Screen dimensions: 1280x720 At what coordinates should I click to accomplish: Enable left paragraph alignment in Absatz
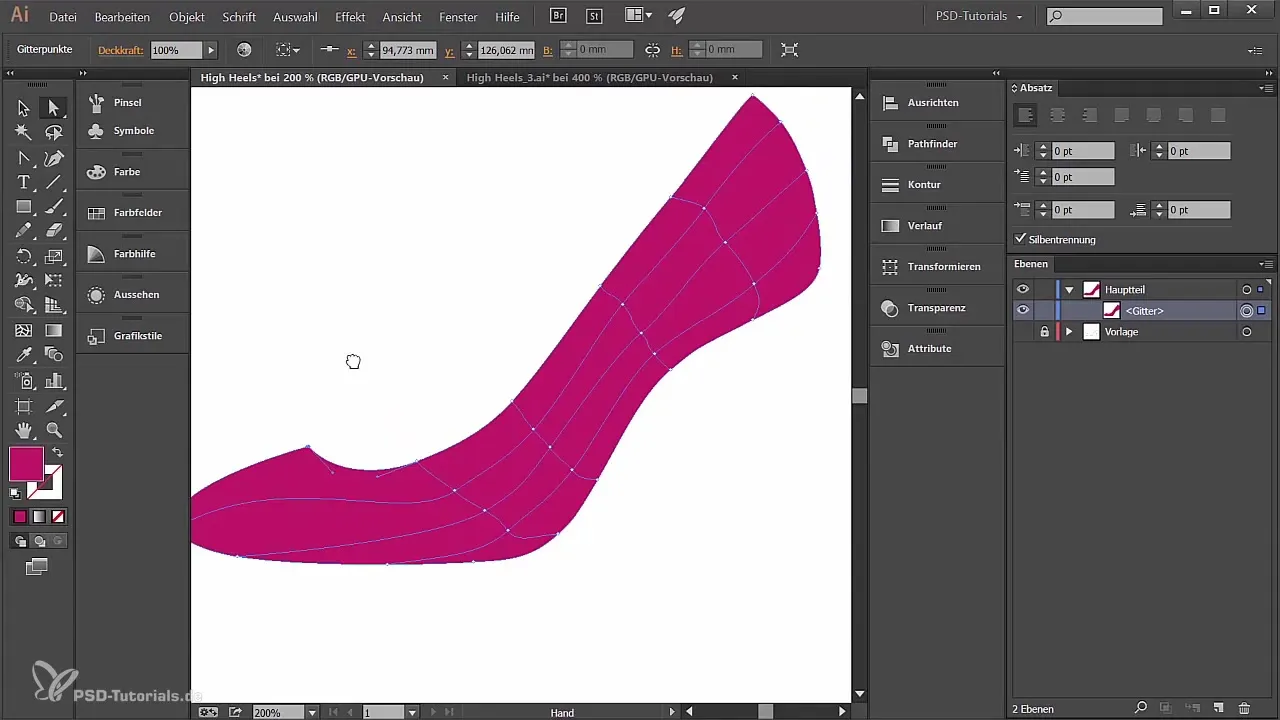coord(1025,115)
